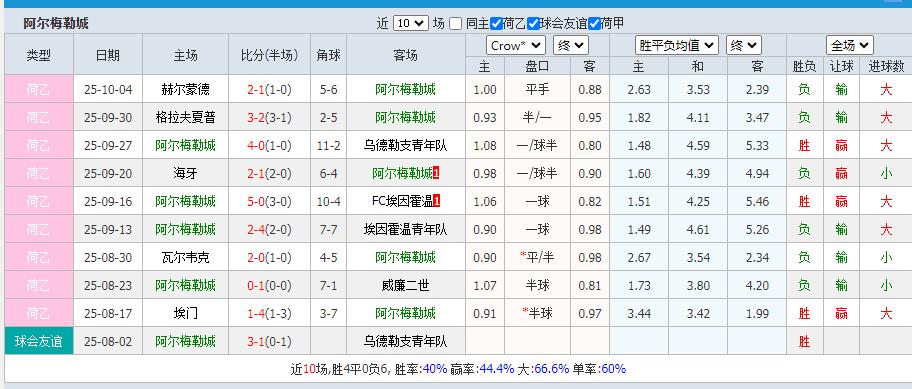Click the date 25-09-16

108,201
